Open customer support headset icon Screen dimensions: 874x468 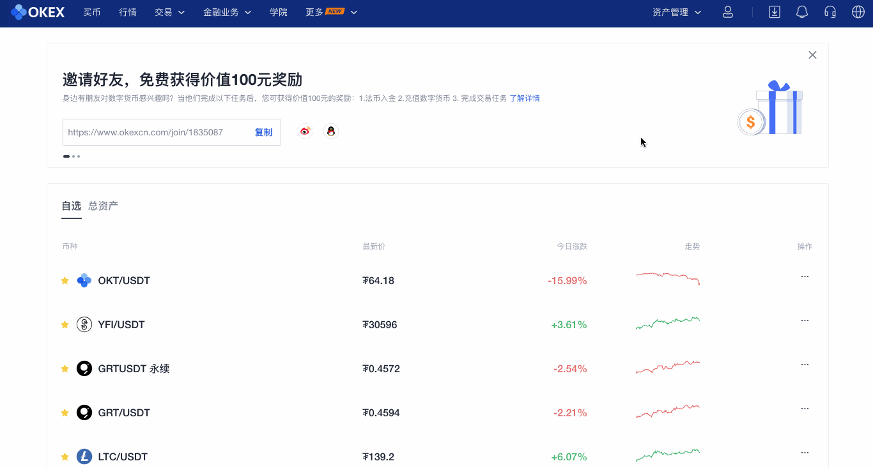click(830, 12)
